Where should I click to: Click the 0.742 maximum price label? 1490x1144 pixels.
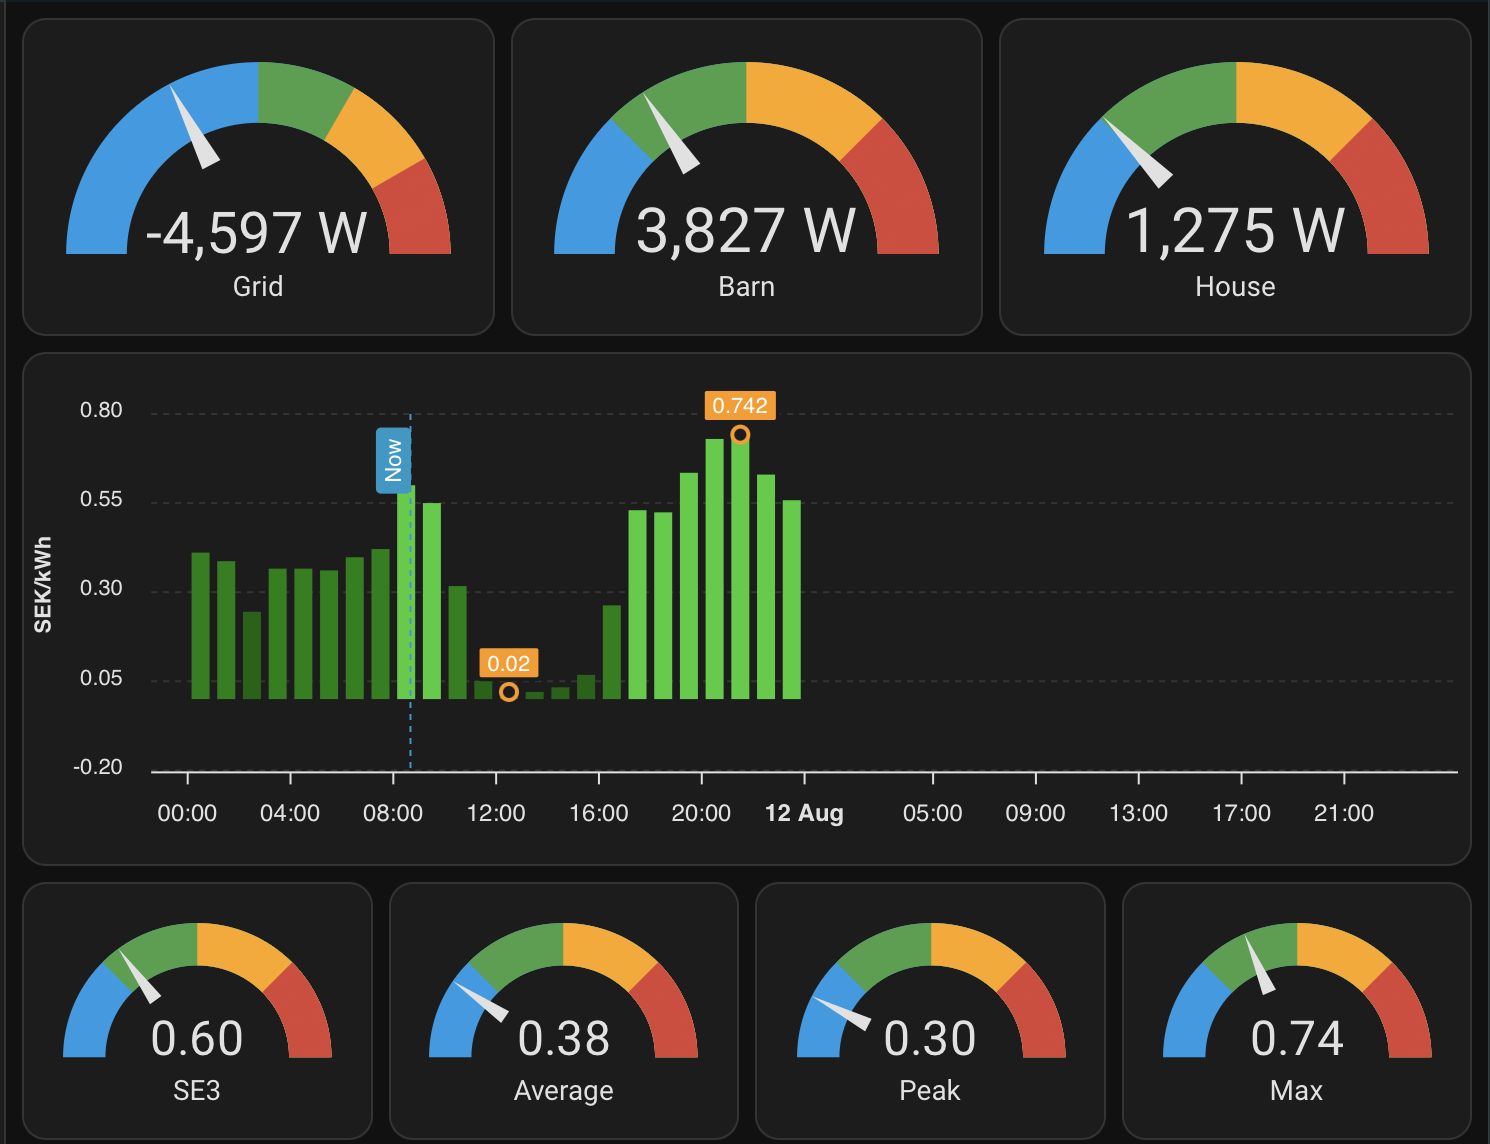click(x=740, y=406)
